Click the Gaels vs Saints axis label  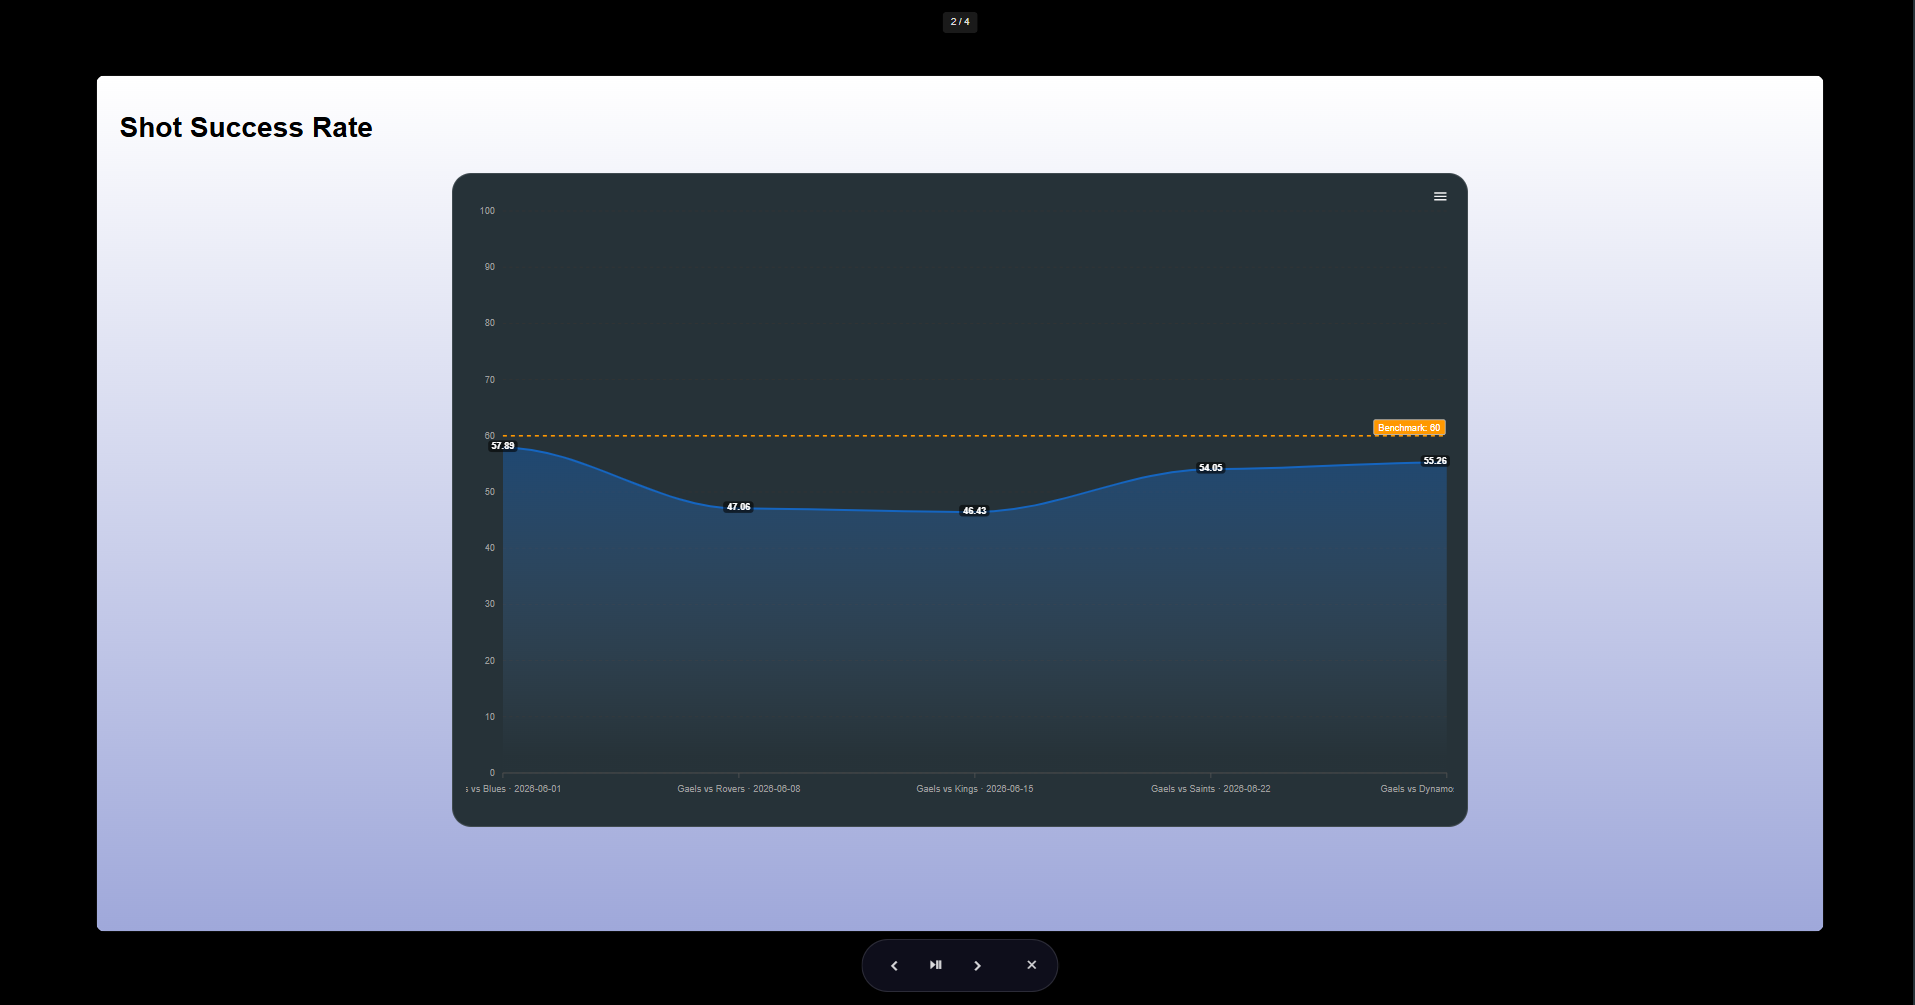click(x=1211, y=789)
